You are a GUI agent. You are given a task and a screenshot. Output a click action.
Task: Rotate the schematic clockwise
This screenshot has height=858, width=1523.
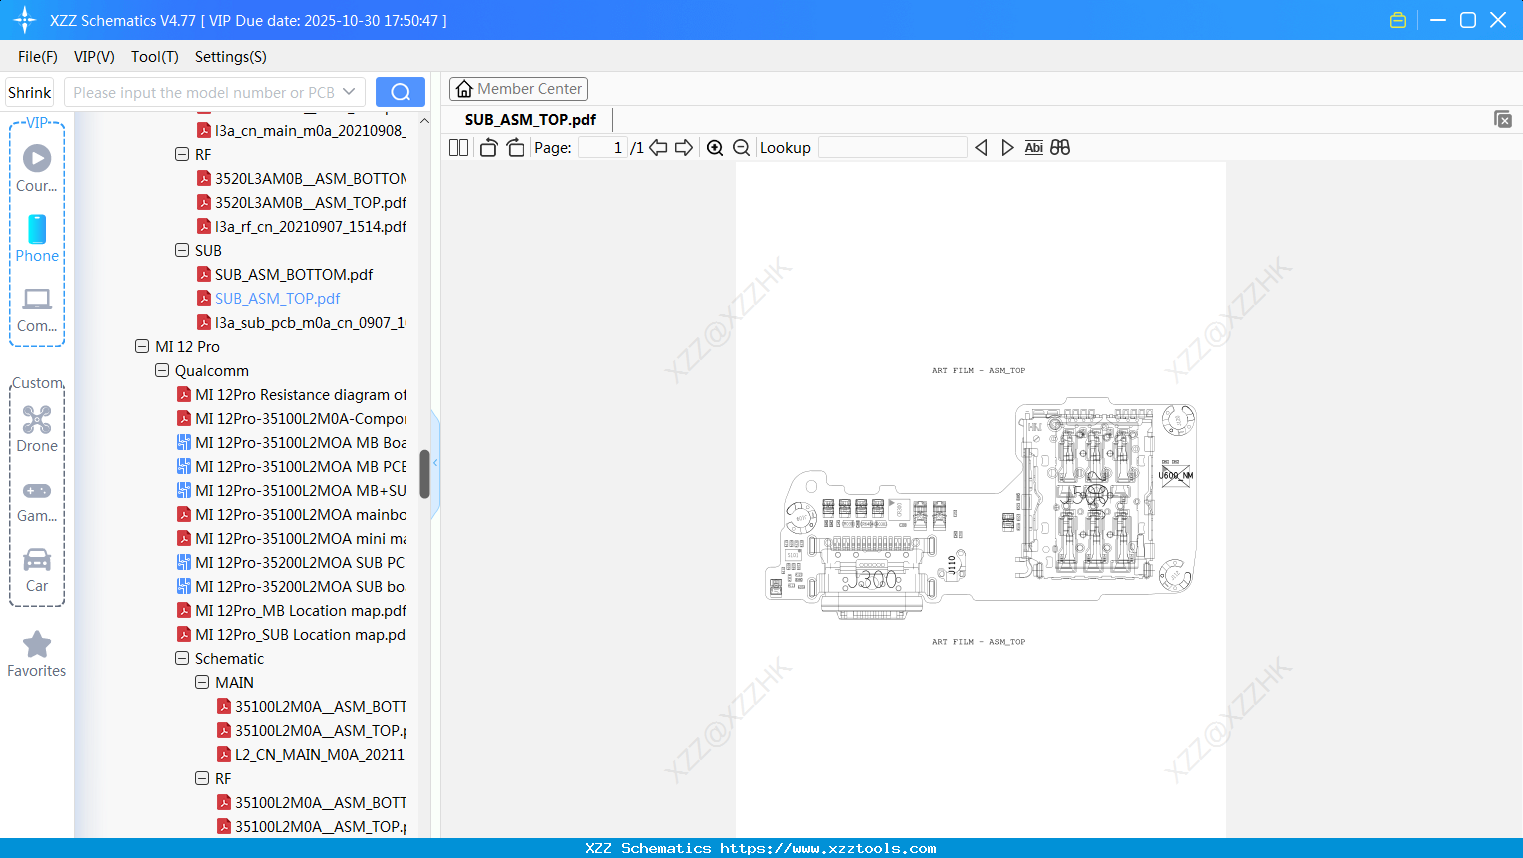[514, 147]
